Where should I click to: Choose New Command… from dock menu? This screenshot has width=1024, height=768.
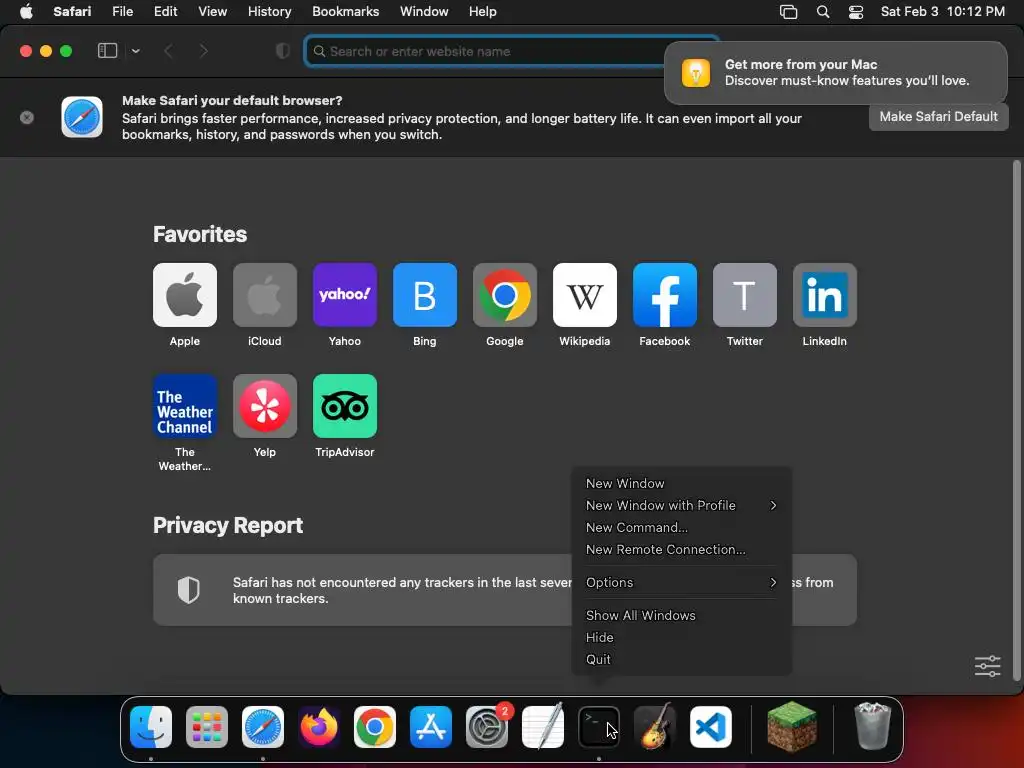point(681,528)
